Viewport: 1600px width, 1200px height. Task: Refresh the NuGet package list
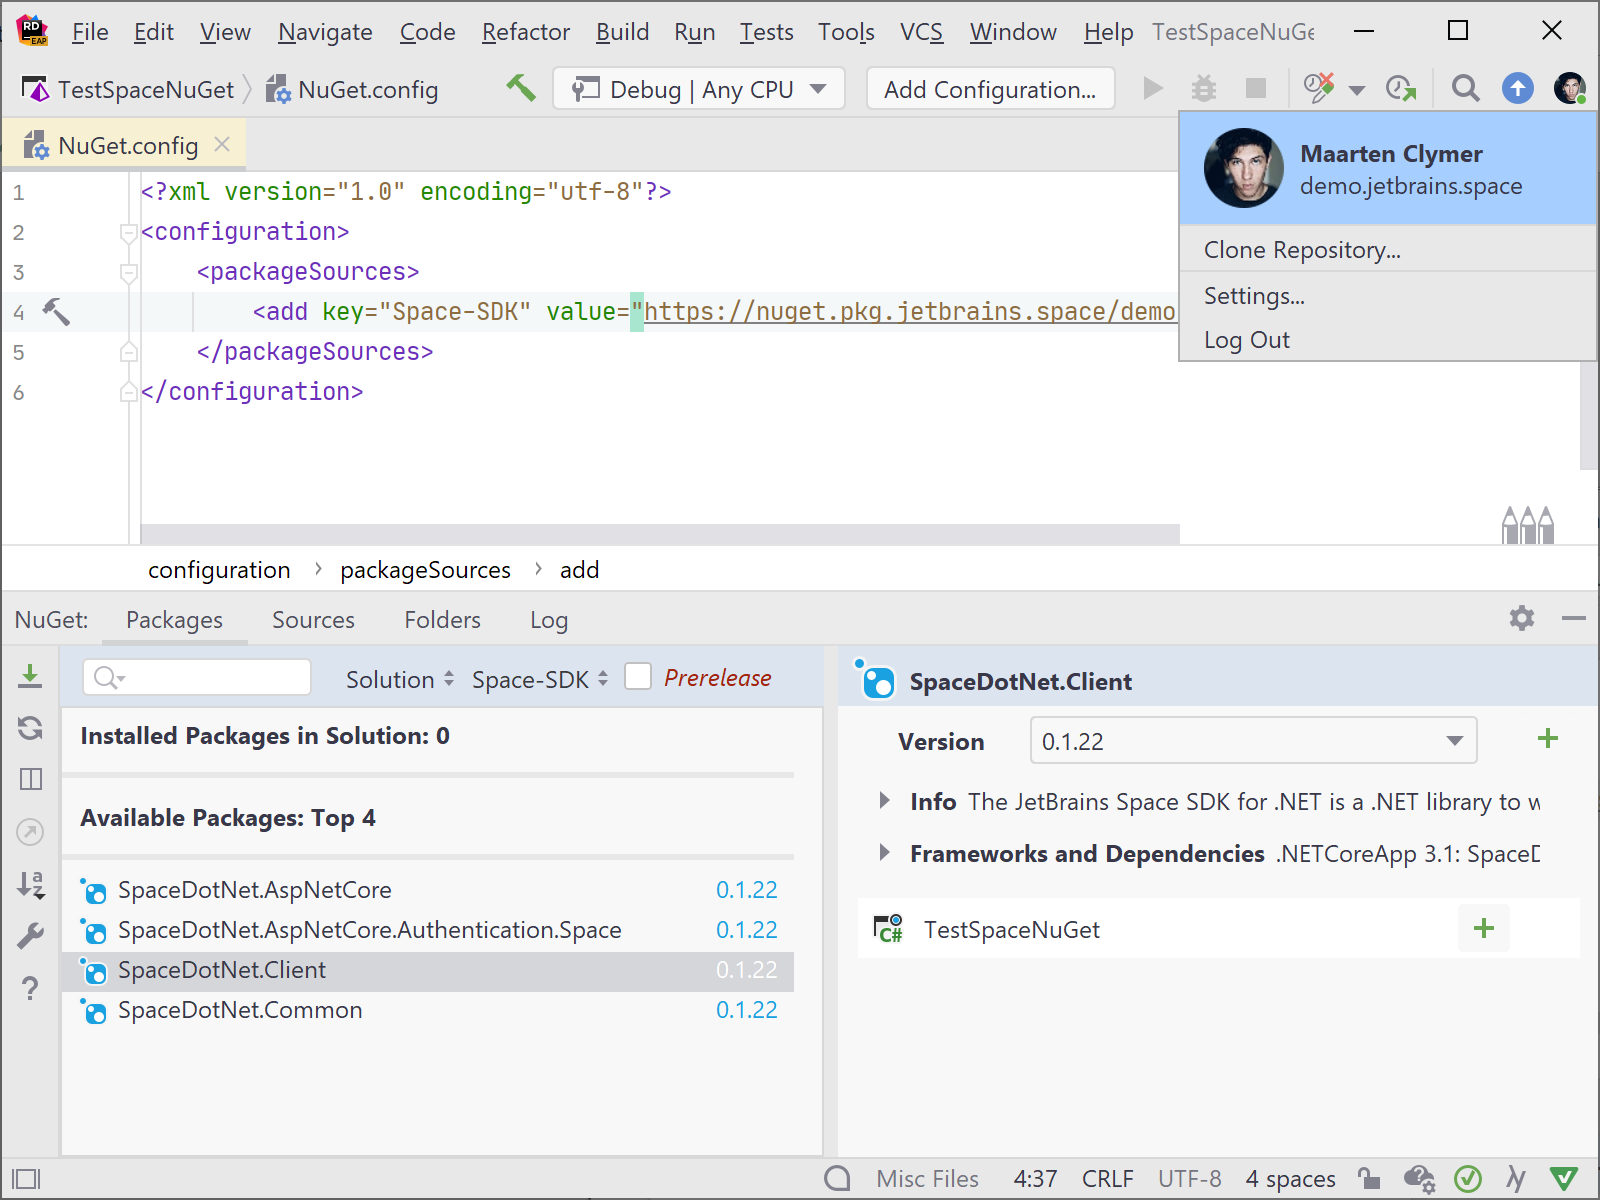[x=30, y=728]
